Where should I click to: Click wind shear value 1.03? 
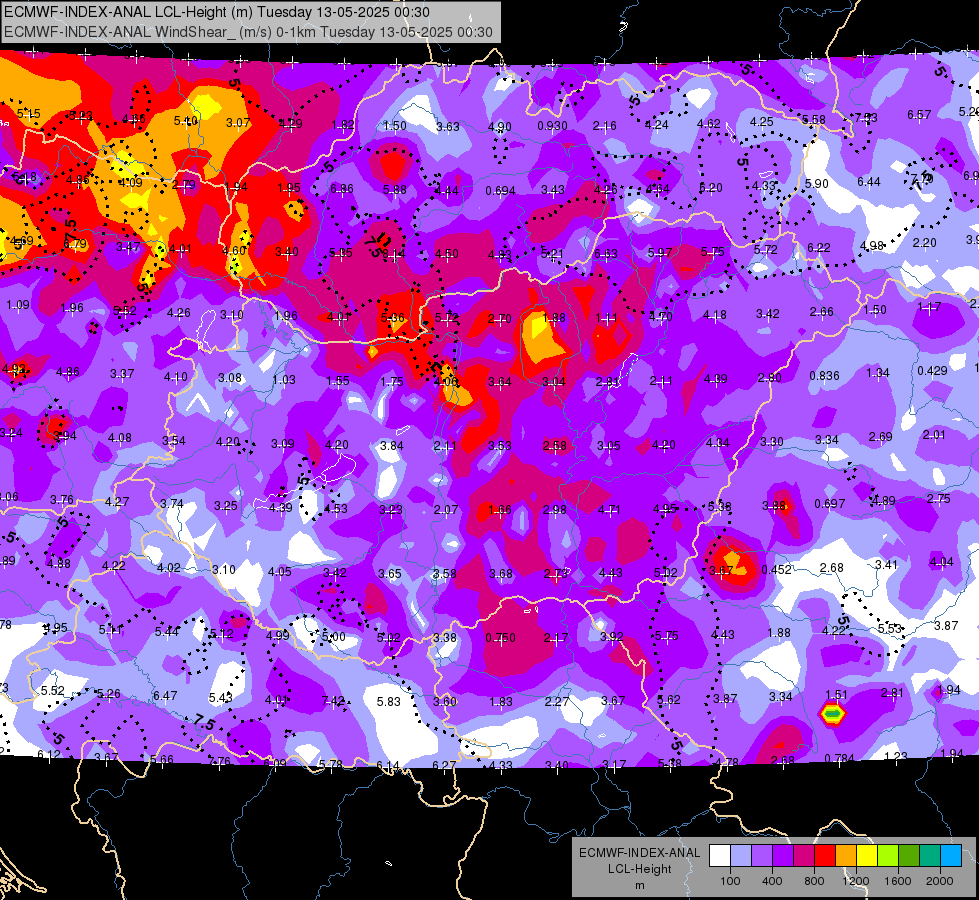[283, 379]
